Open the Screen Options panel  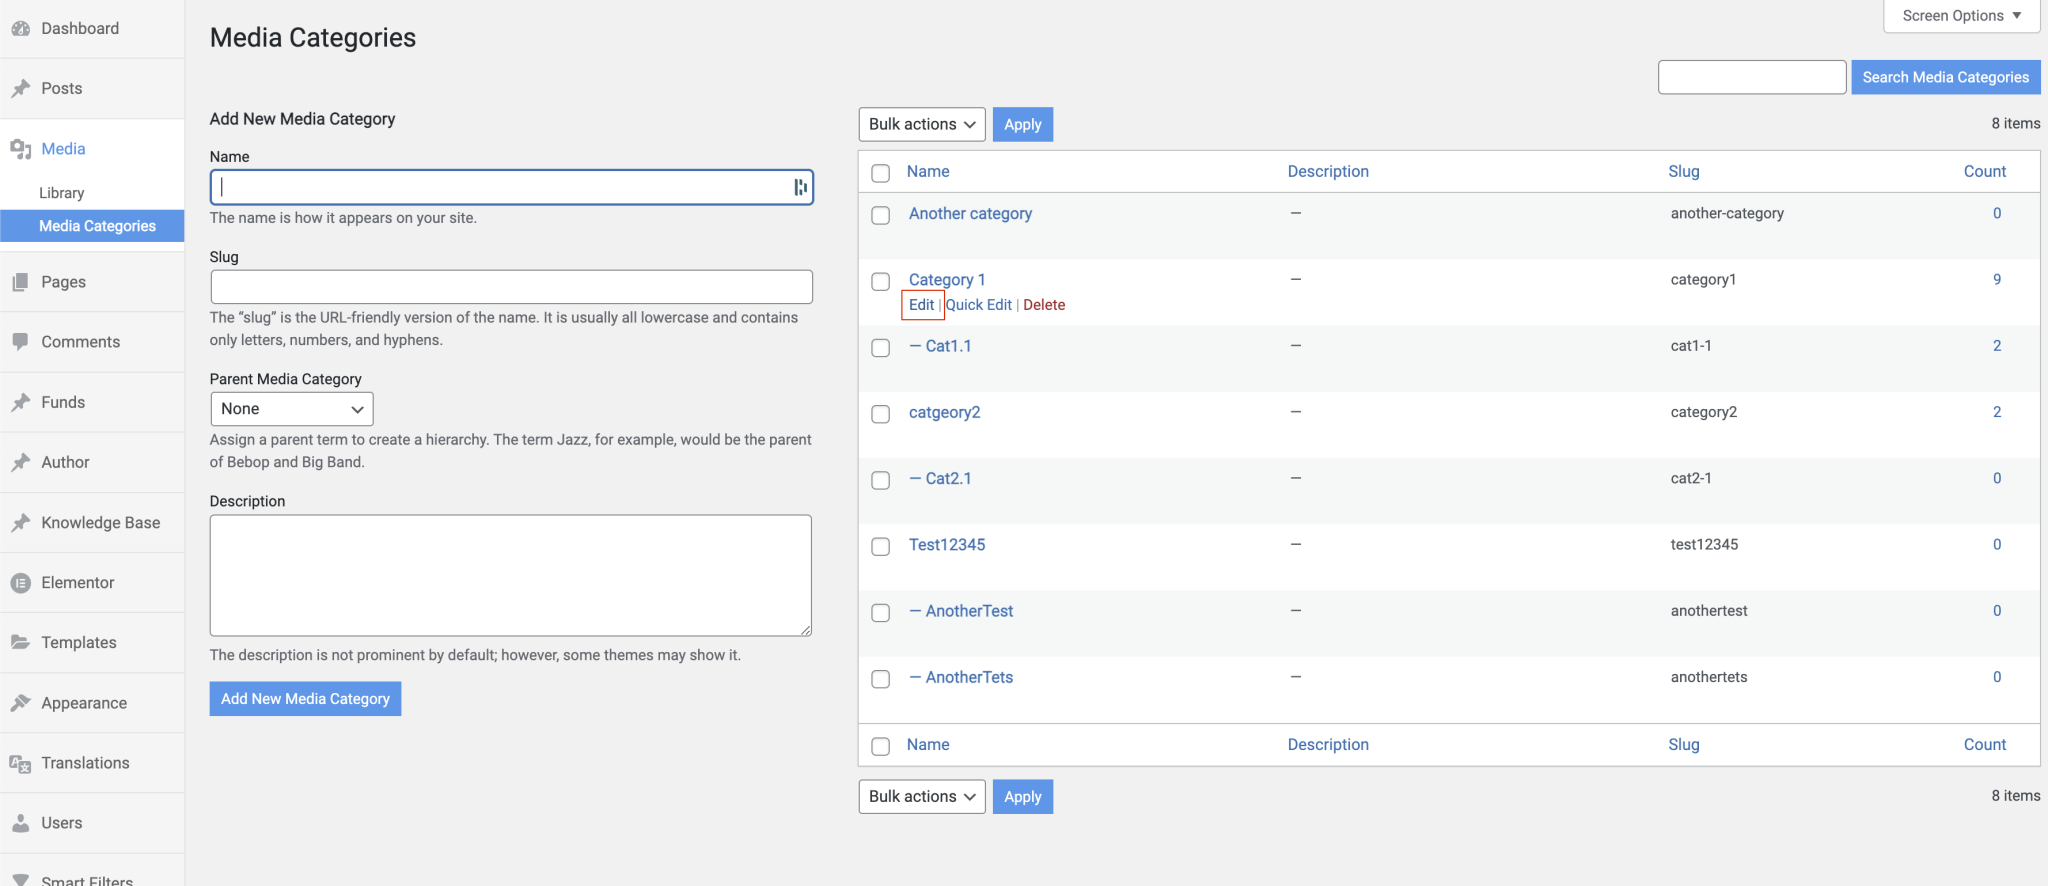1961,16
